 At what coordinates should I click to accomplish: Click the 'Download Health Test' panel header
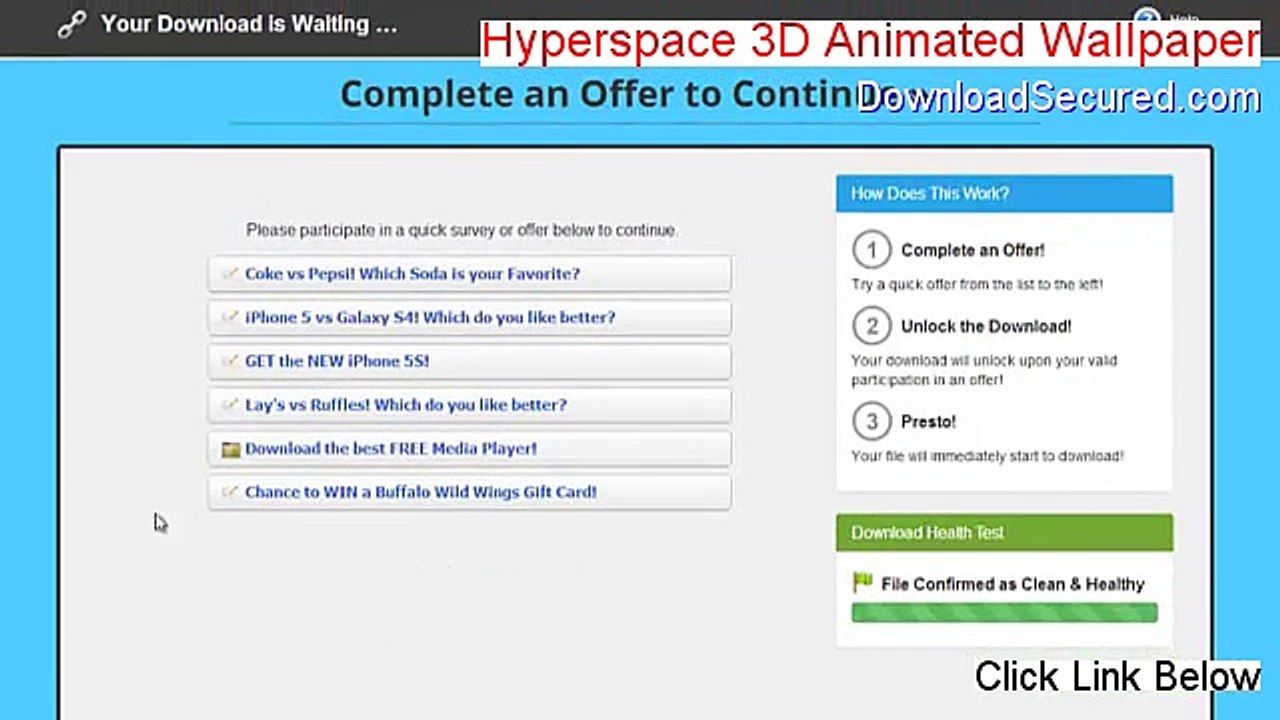(1004, 533)
